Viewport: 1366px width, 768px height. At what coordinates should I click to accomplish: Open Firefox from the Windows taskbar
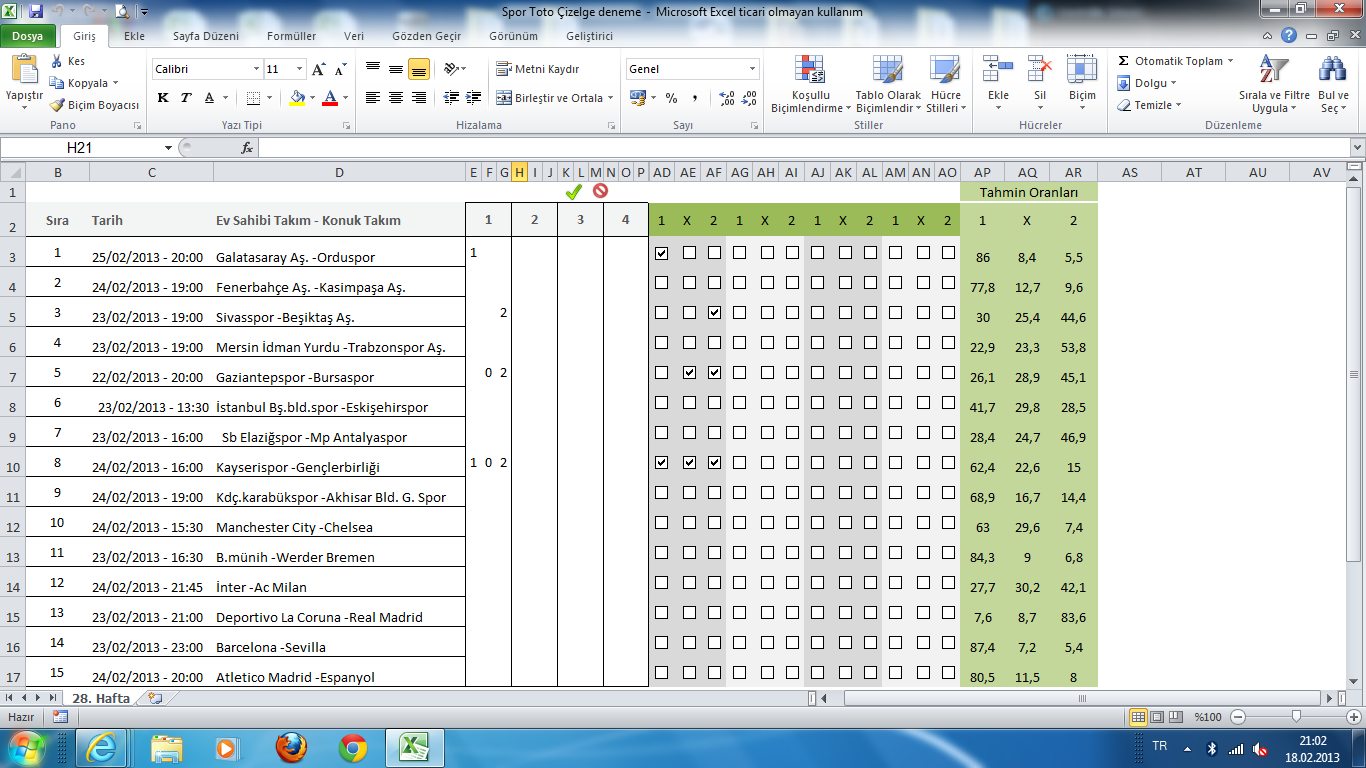(290, 747)
